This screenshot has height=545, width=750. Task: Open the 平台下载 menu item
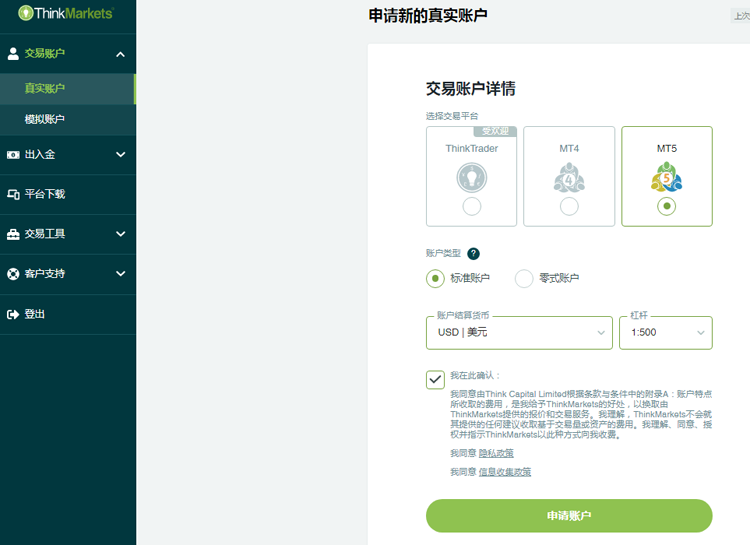[x=67, y=194]
